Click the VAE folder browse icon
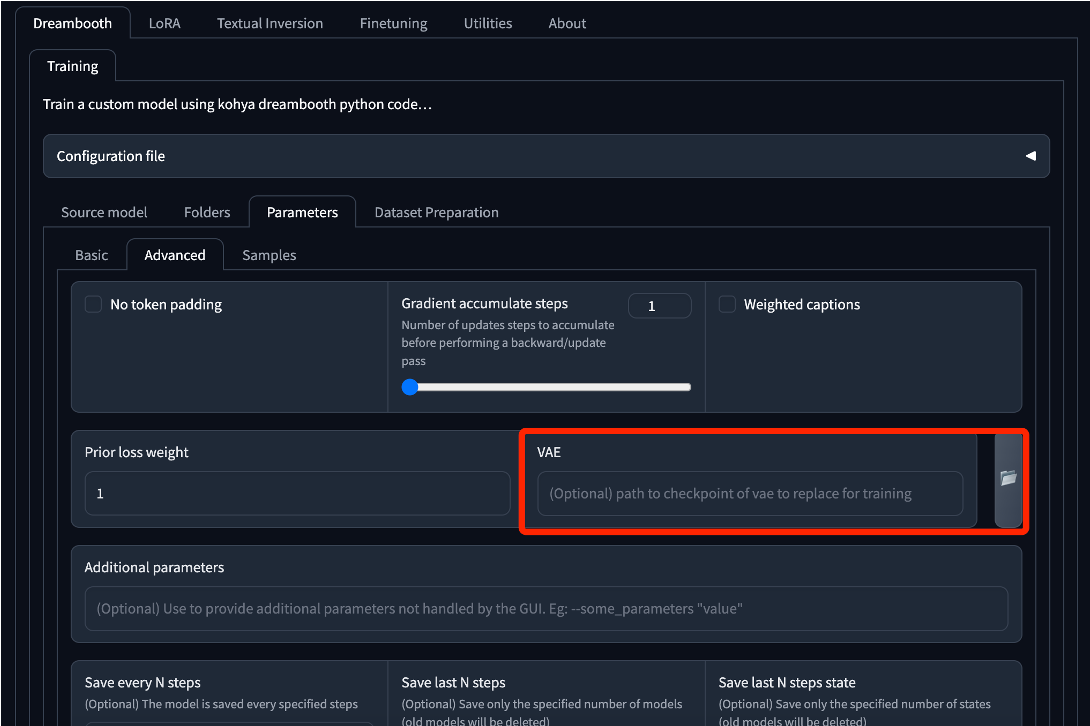The width and height of the screenshot is (1090, 726). click(x=1008, y=478)
